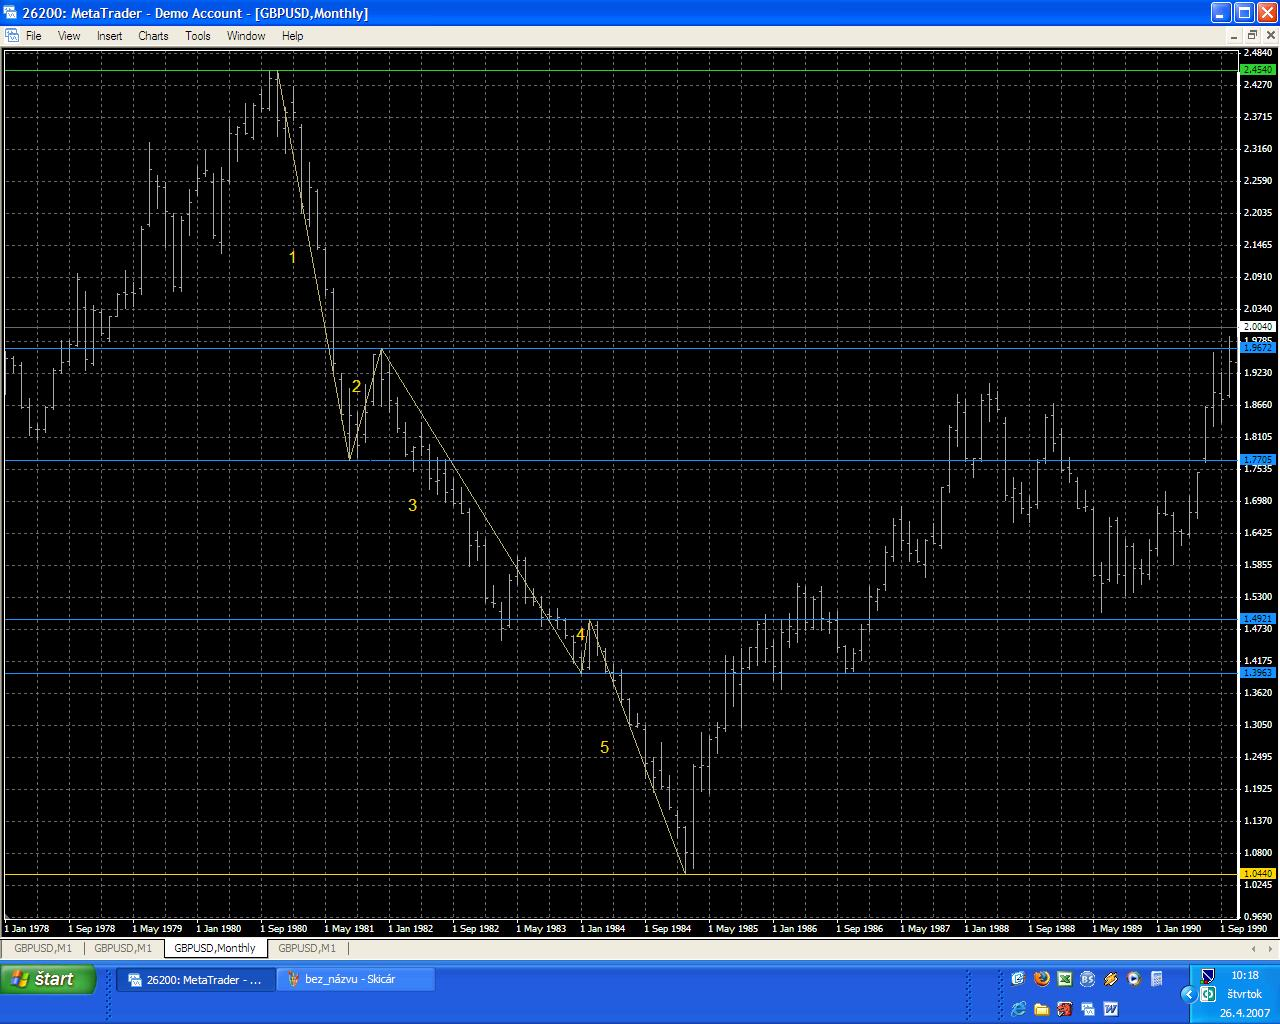Open the Charts menu
1280x1024 pixels.
coord(153,36)
